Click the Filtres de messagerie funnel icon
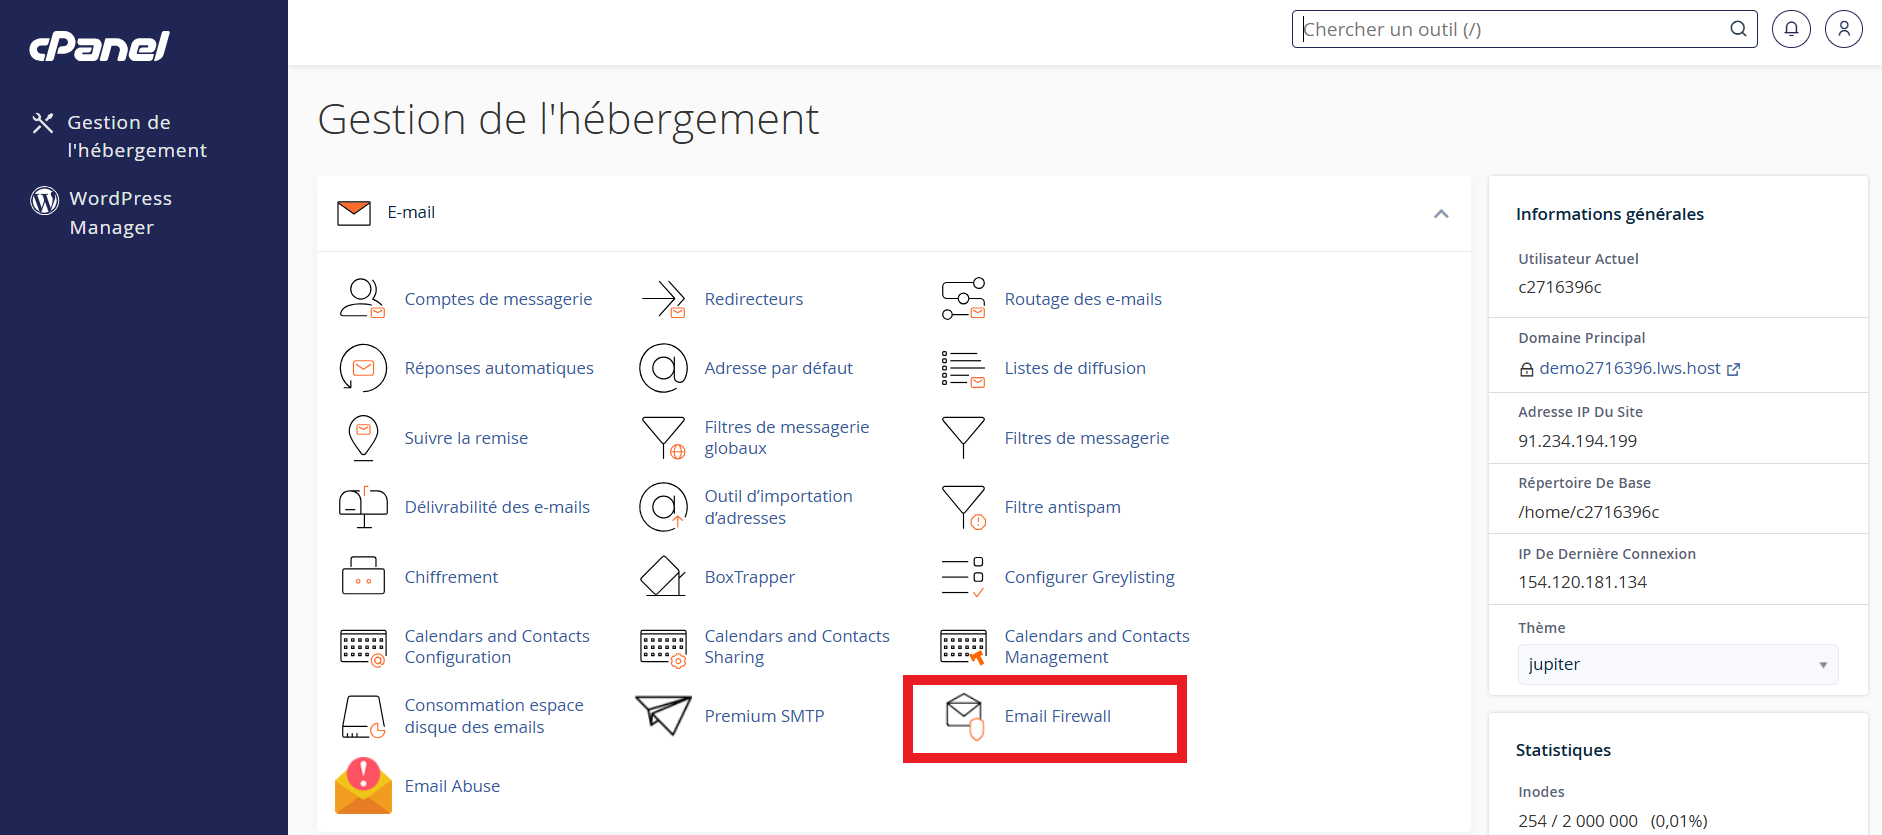The width and height of the screenshot is (1882, 835). click(x=963, y=438)
